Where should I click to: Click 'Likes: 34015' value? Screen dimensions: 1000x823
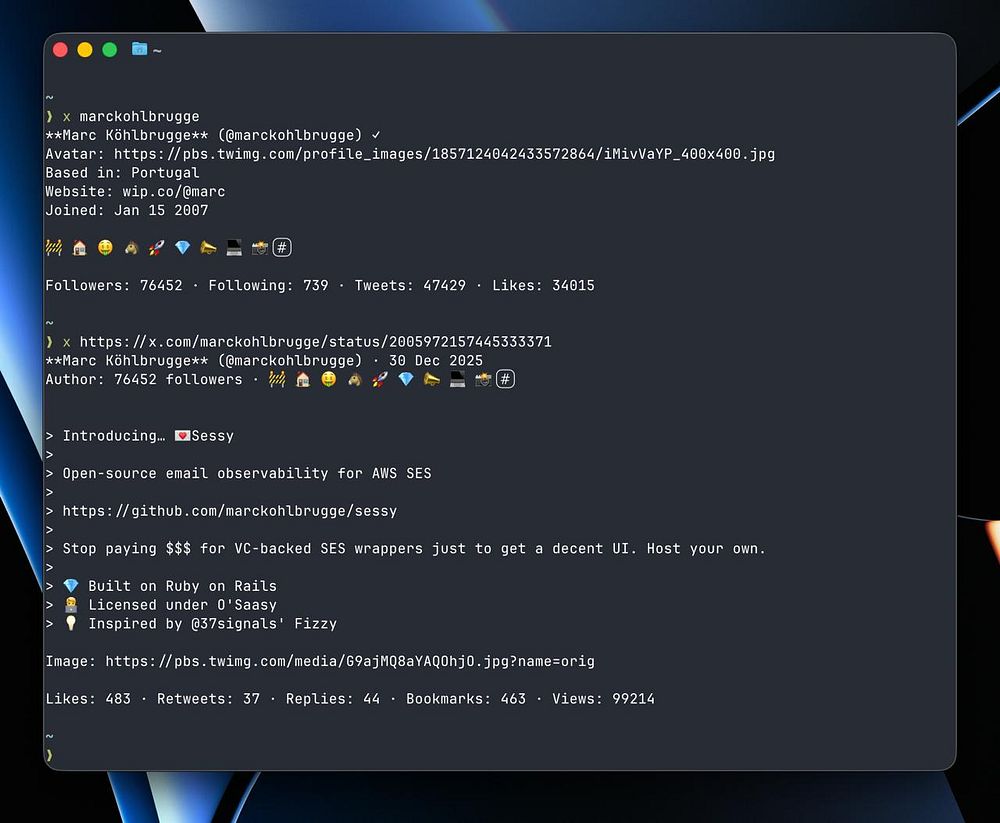tap(543, 285)
